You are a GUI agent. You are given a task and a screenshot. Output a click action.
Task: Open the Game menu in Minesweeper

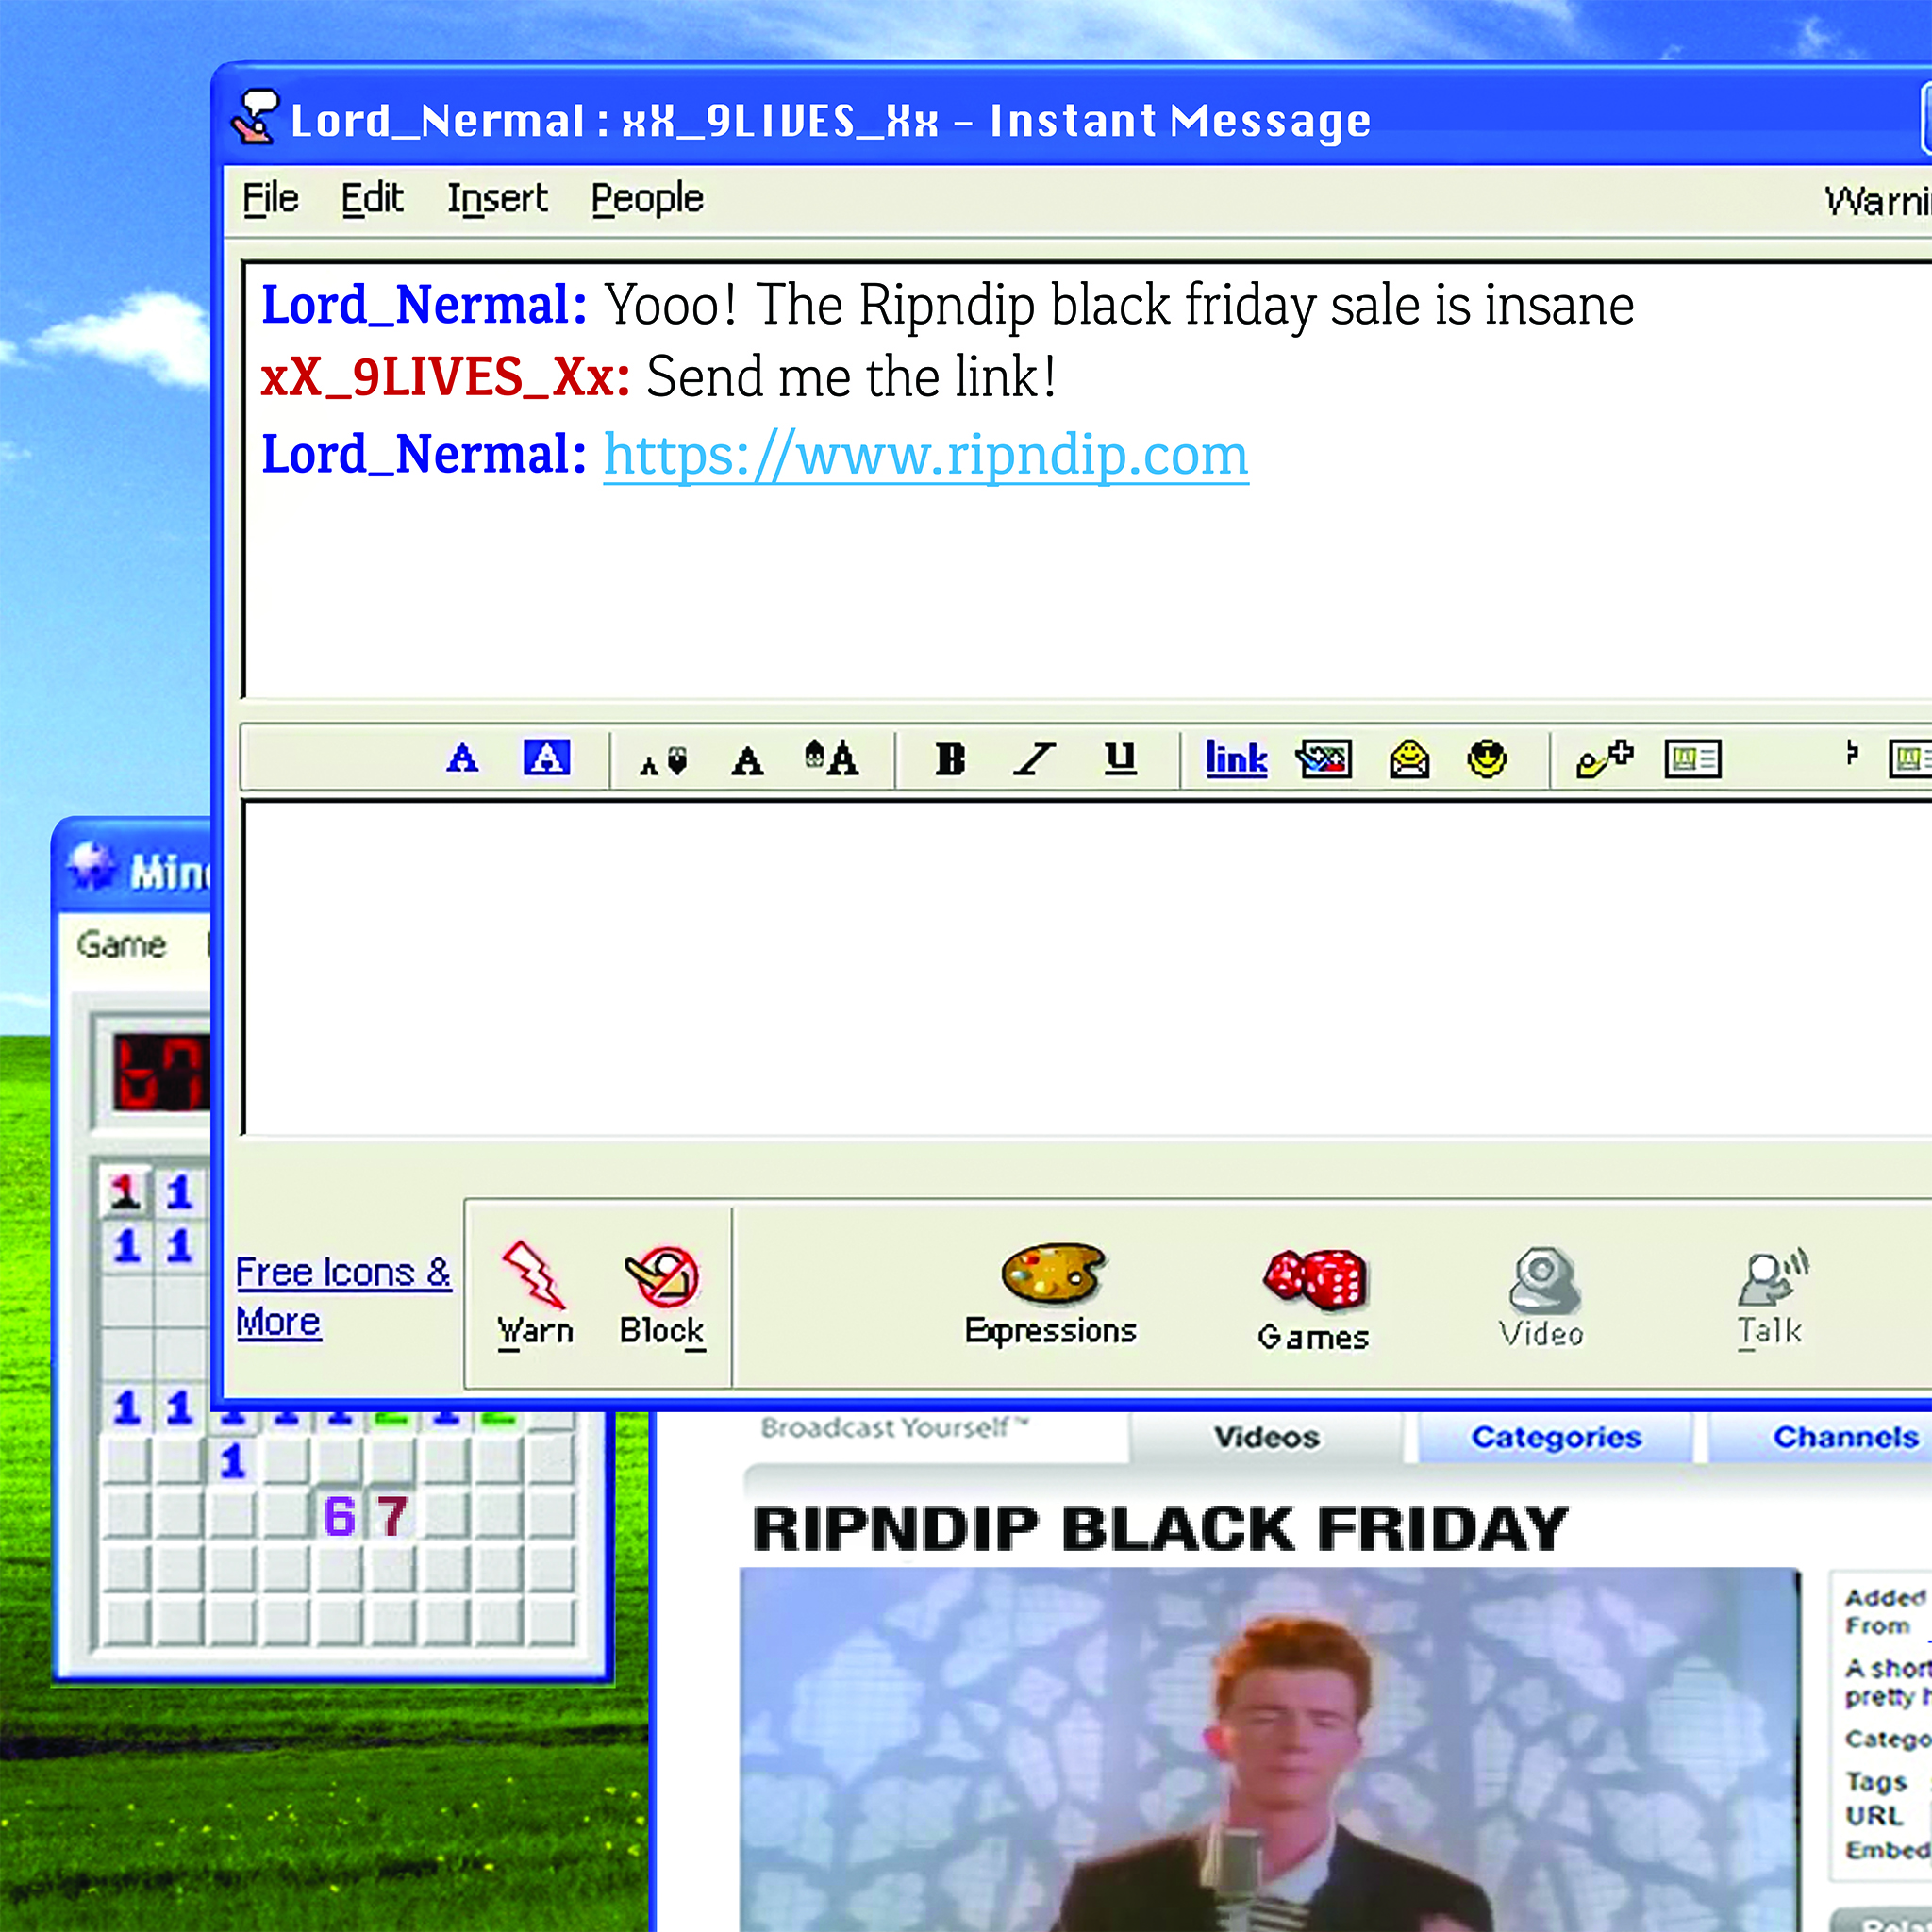pos(121,944)
